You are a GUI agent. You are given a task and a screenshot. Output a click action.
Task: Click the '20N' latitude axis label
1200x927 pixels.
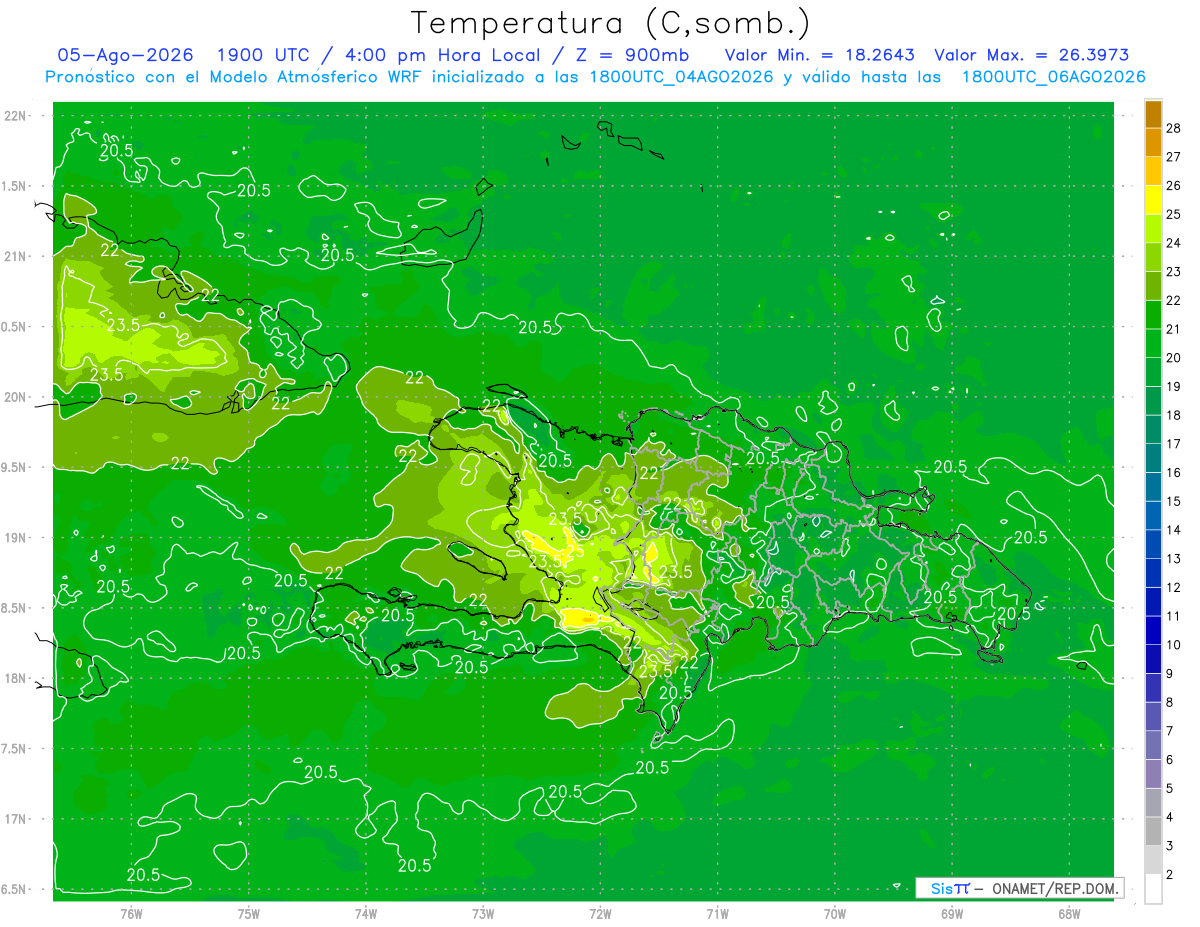pyautogui.click(x=17, y=398)
